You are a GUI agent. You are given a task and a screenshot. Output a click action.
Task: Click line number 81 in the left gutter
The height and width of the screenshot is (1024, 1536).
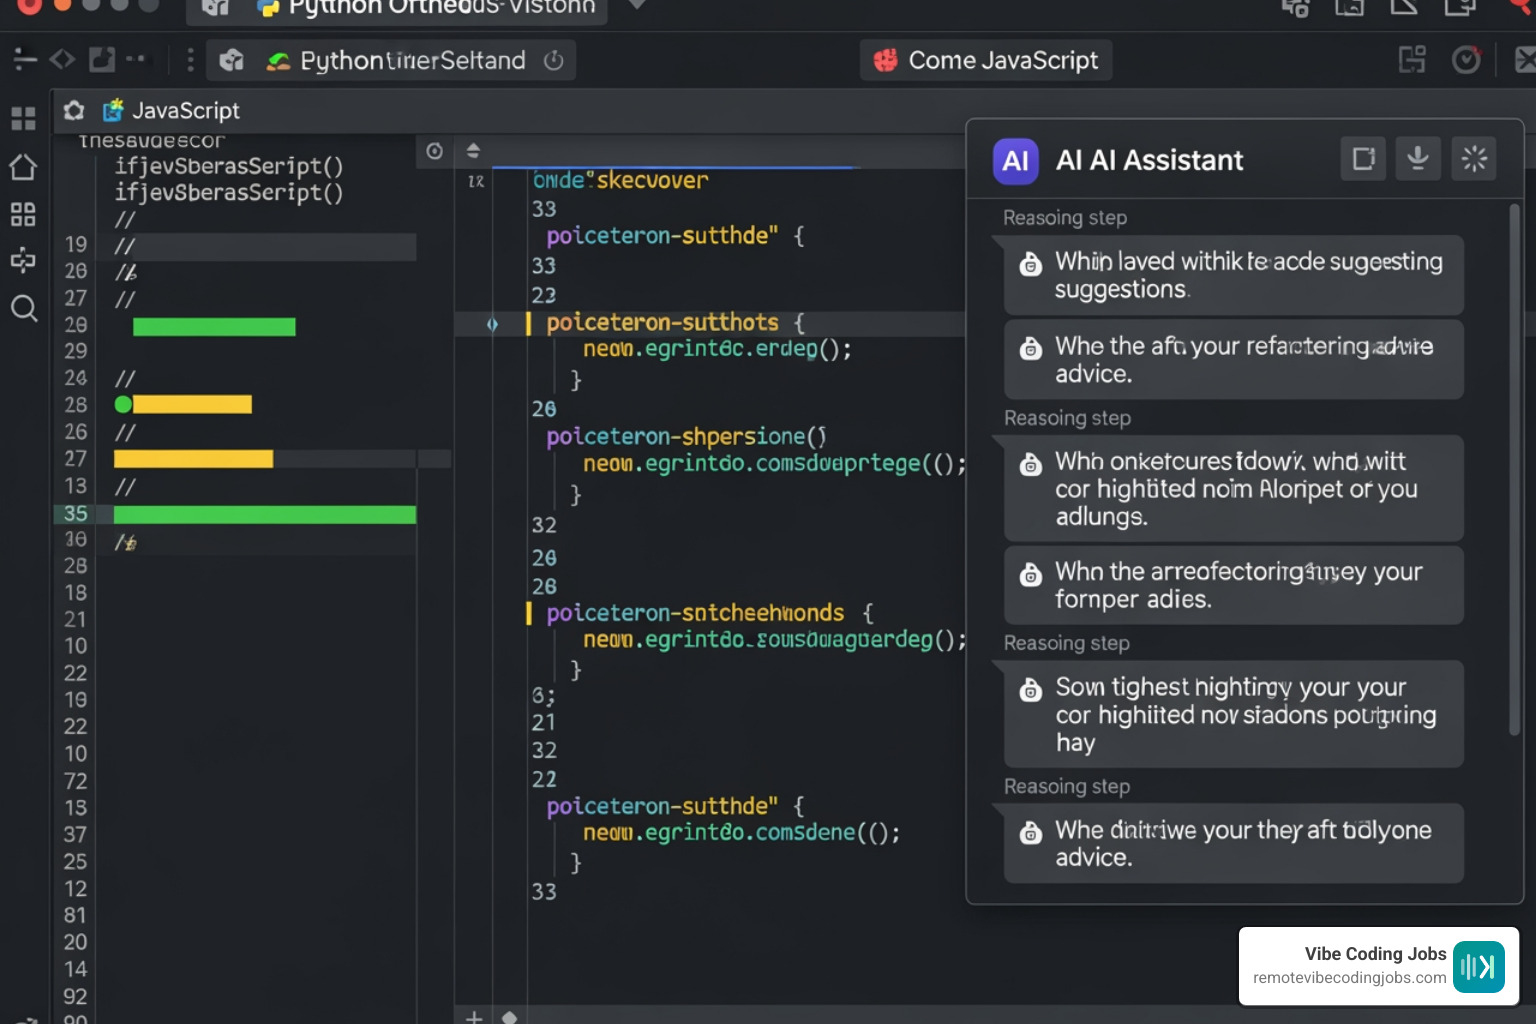coord(76,916)
